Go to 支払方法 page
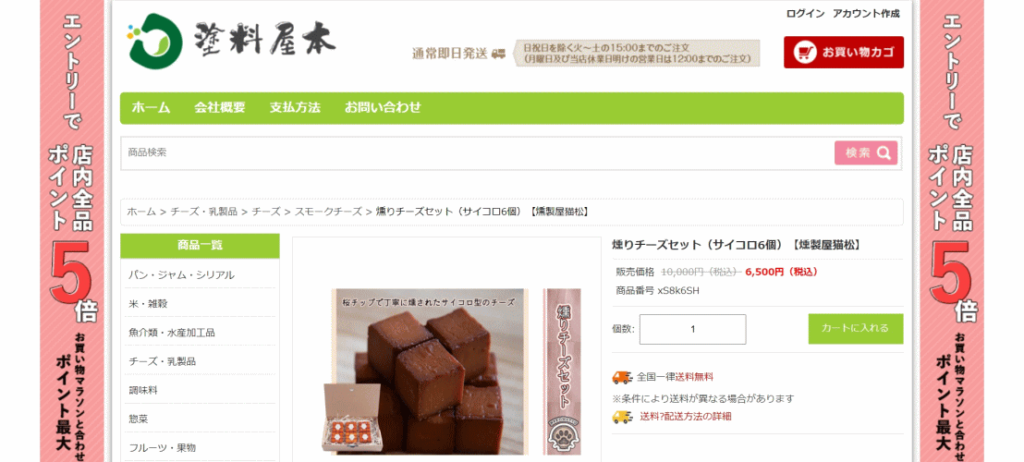1024x462 pixels. pyautogui.click(x=295, y=108)
